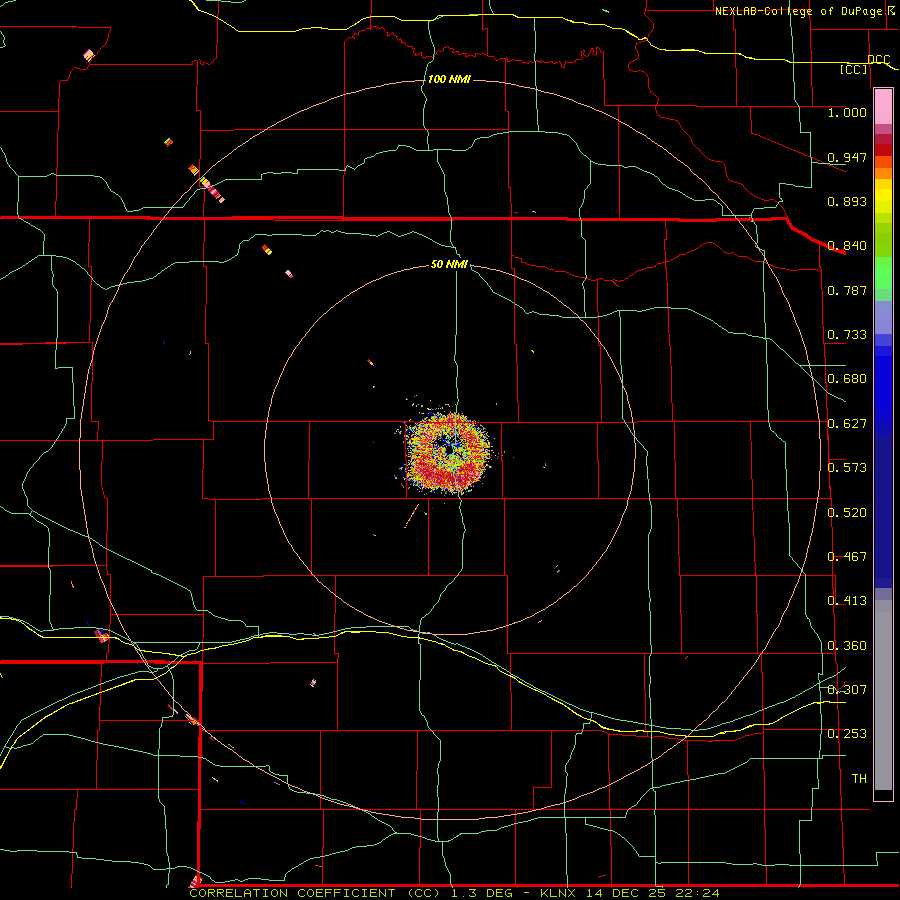Click the radar echo cluster at map center

click(448, 452)
